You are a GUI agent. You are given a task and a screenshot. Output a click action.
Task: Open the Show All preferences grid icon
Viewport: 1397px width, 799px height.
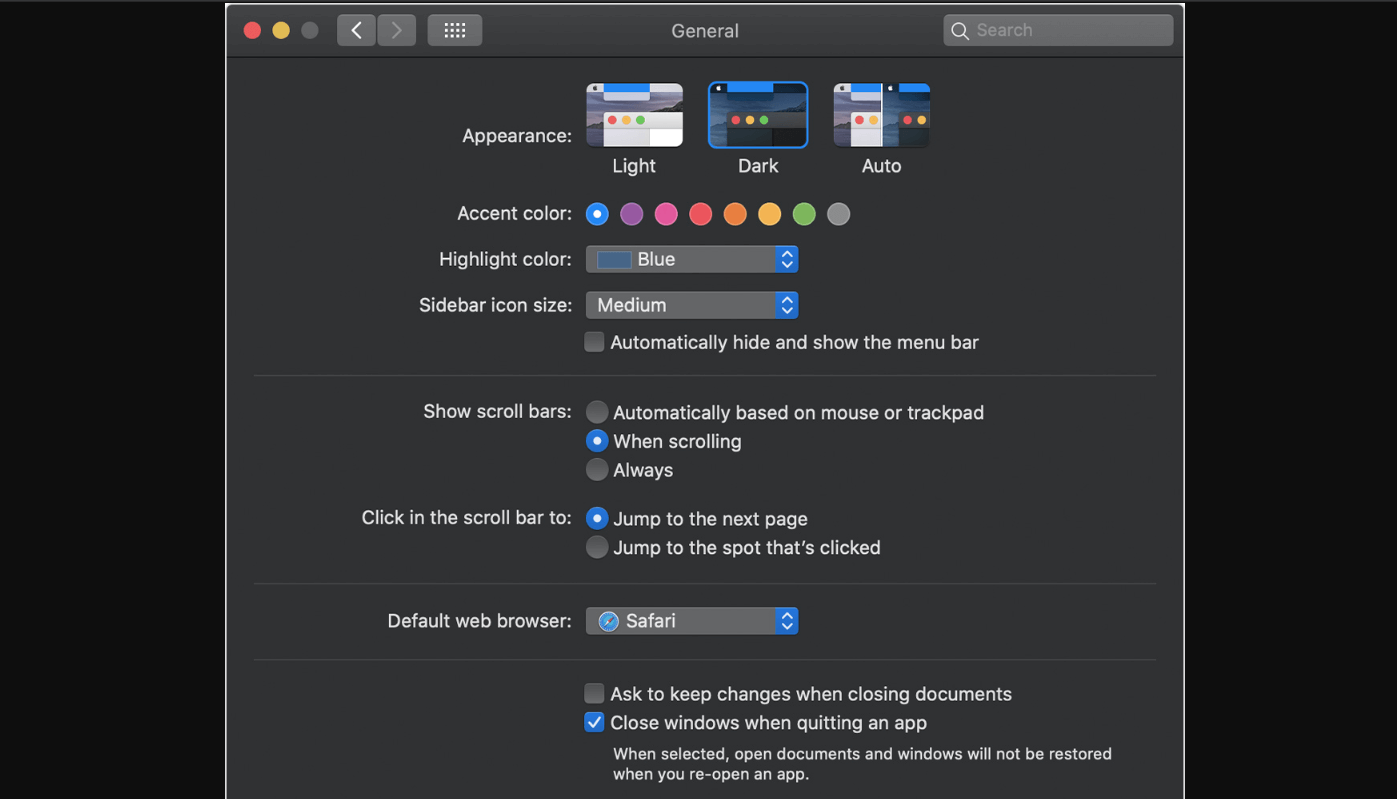[455, 30]
